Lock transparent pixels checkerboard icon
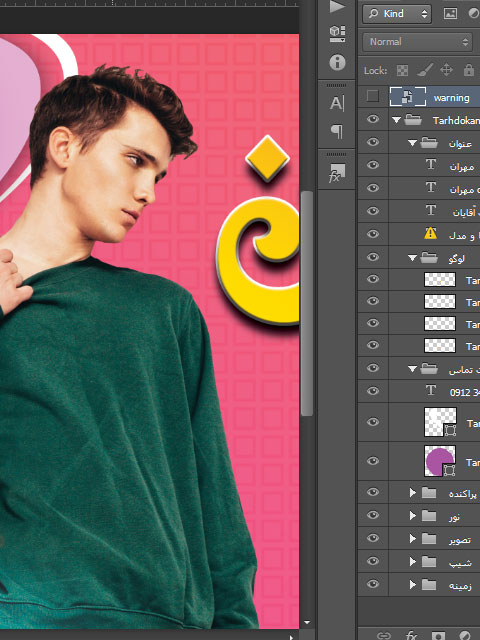480x640 pixels. (x=402, y=71)
